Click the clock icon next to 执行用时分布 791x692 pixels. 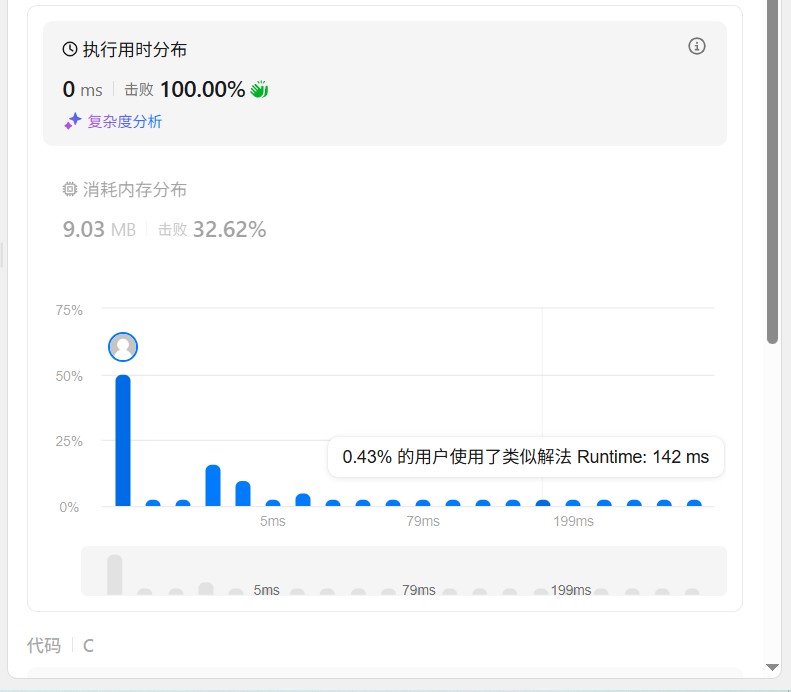[70, 49]
